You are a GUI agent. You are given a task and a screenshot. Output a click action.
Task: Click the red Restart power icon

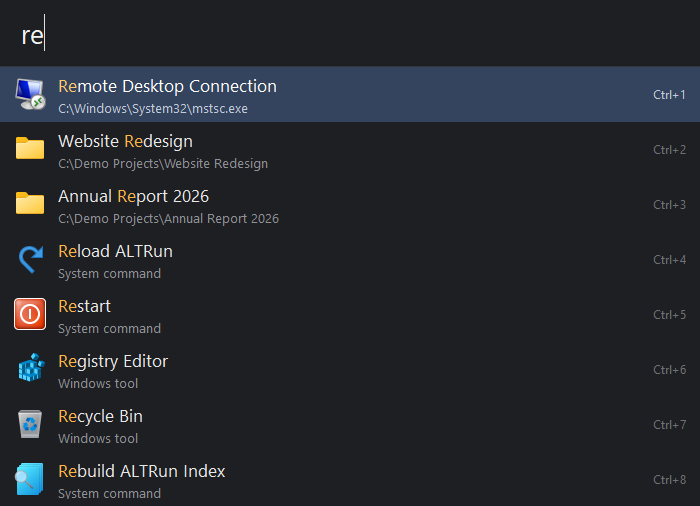(x=30, y=314)
